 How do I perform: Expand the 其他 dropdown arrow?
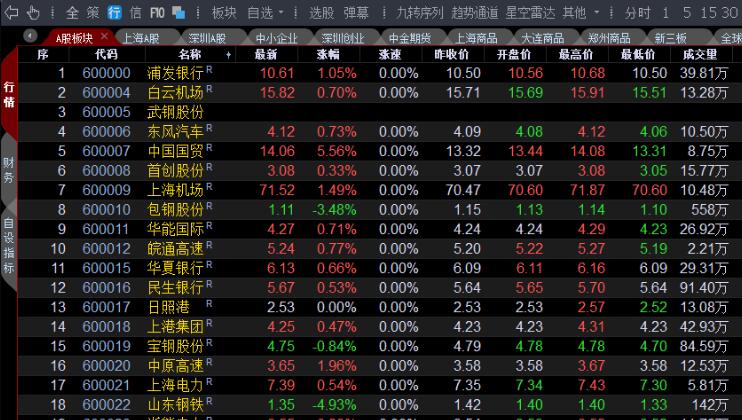pyautogui.click(x=597, y=12)
